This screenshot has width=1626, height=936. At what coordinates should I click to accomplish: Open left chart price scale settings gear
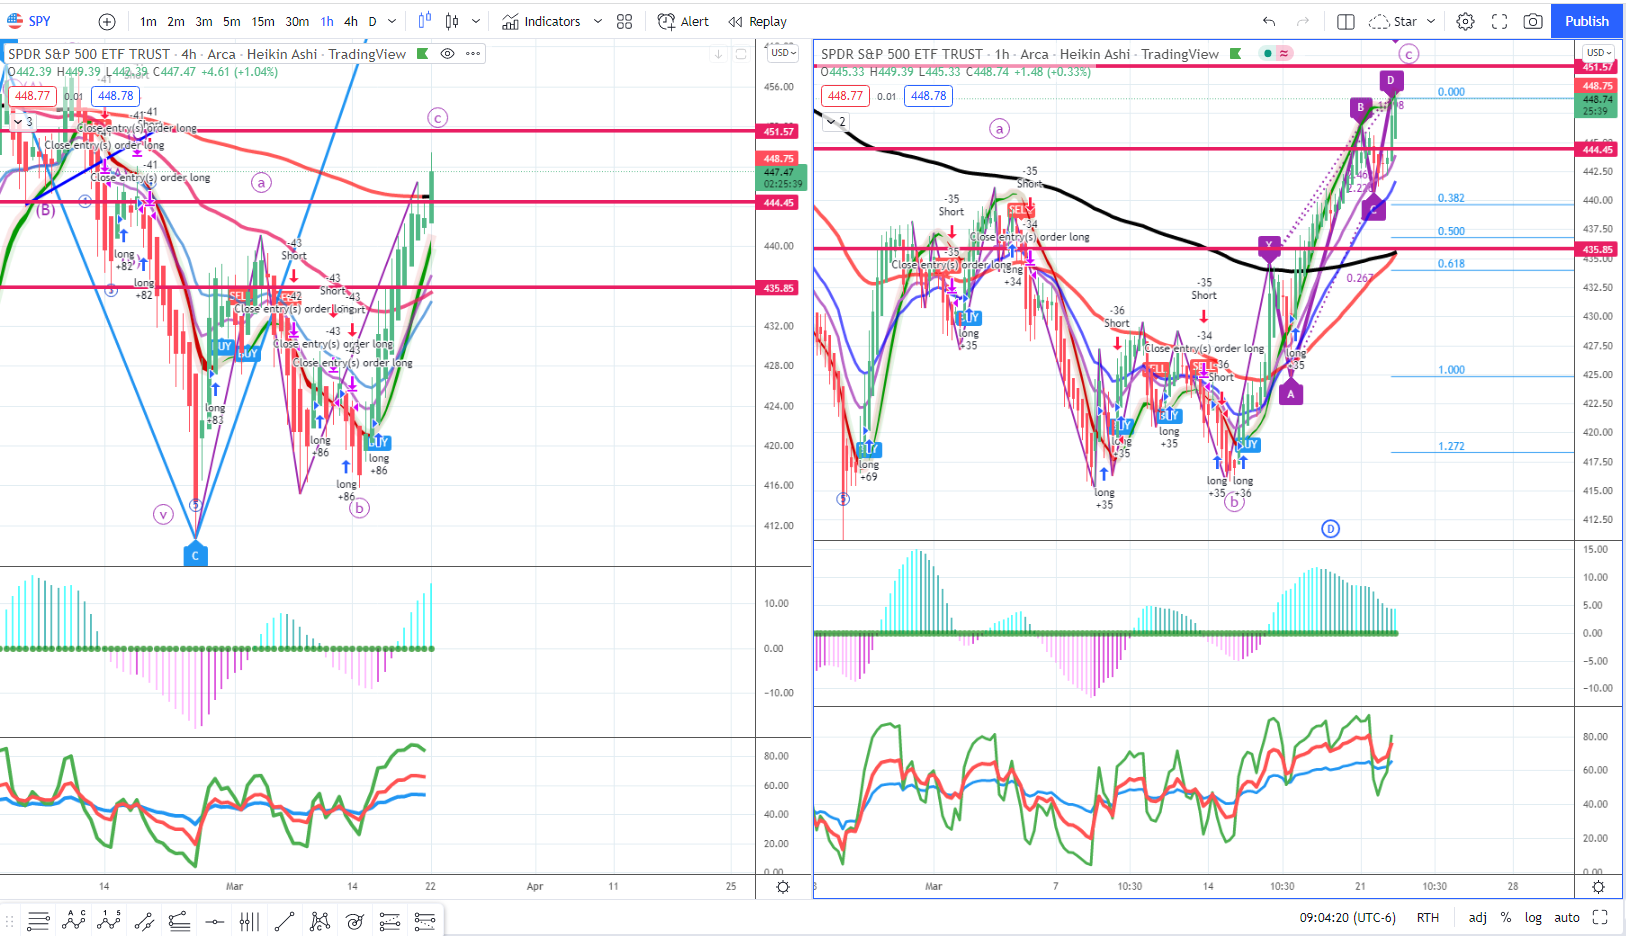tap(783, 887)
